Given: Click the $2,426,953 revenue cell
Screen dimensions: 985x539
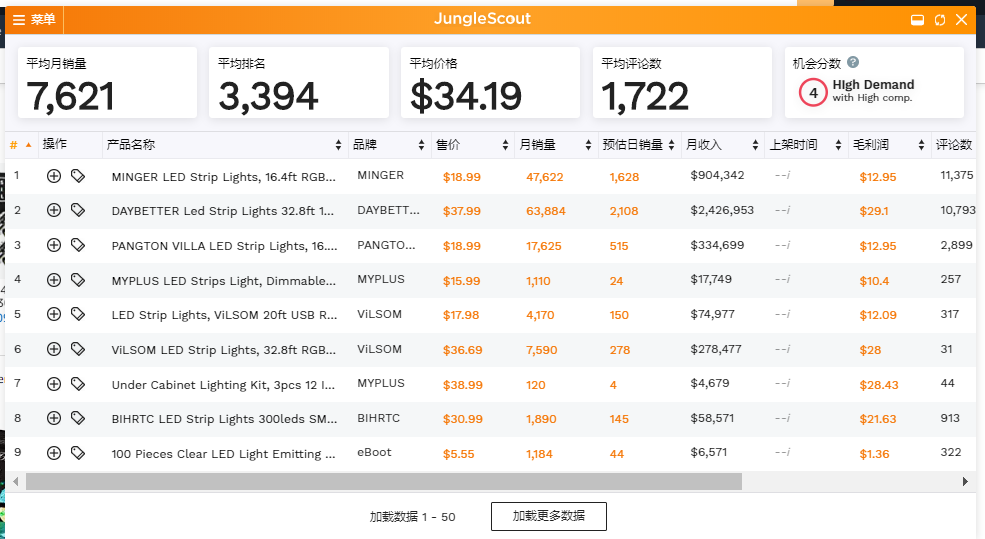Looking at the screenshot, I should point(722,210).
